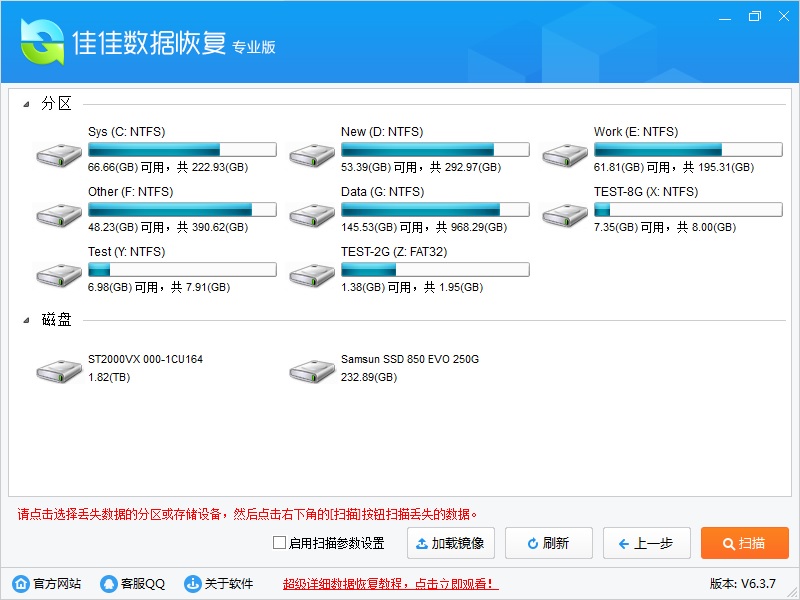
Task: Select the New (D: NTFS) drive icon
Action: 313,154
